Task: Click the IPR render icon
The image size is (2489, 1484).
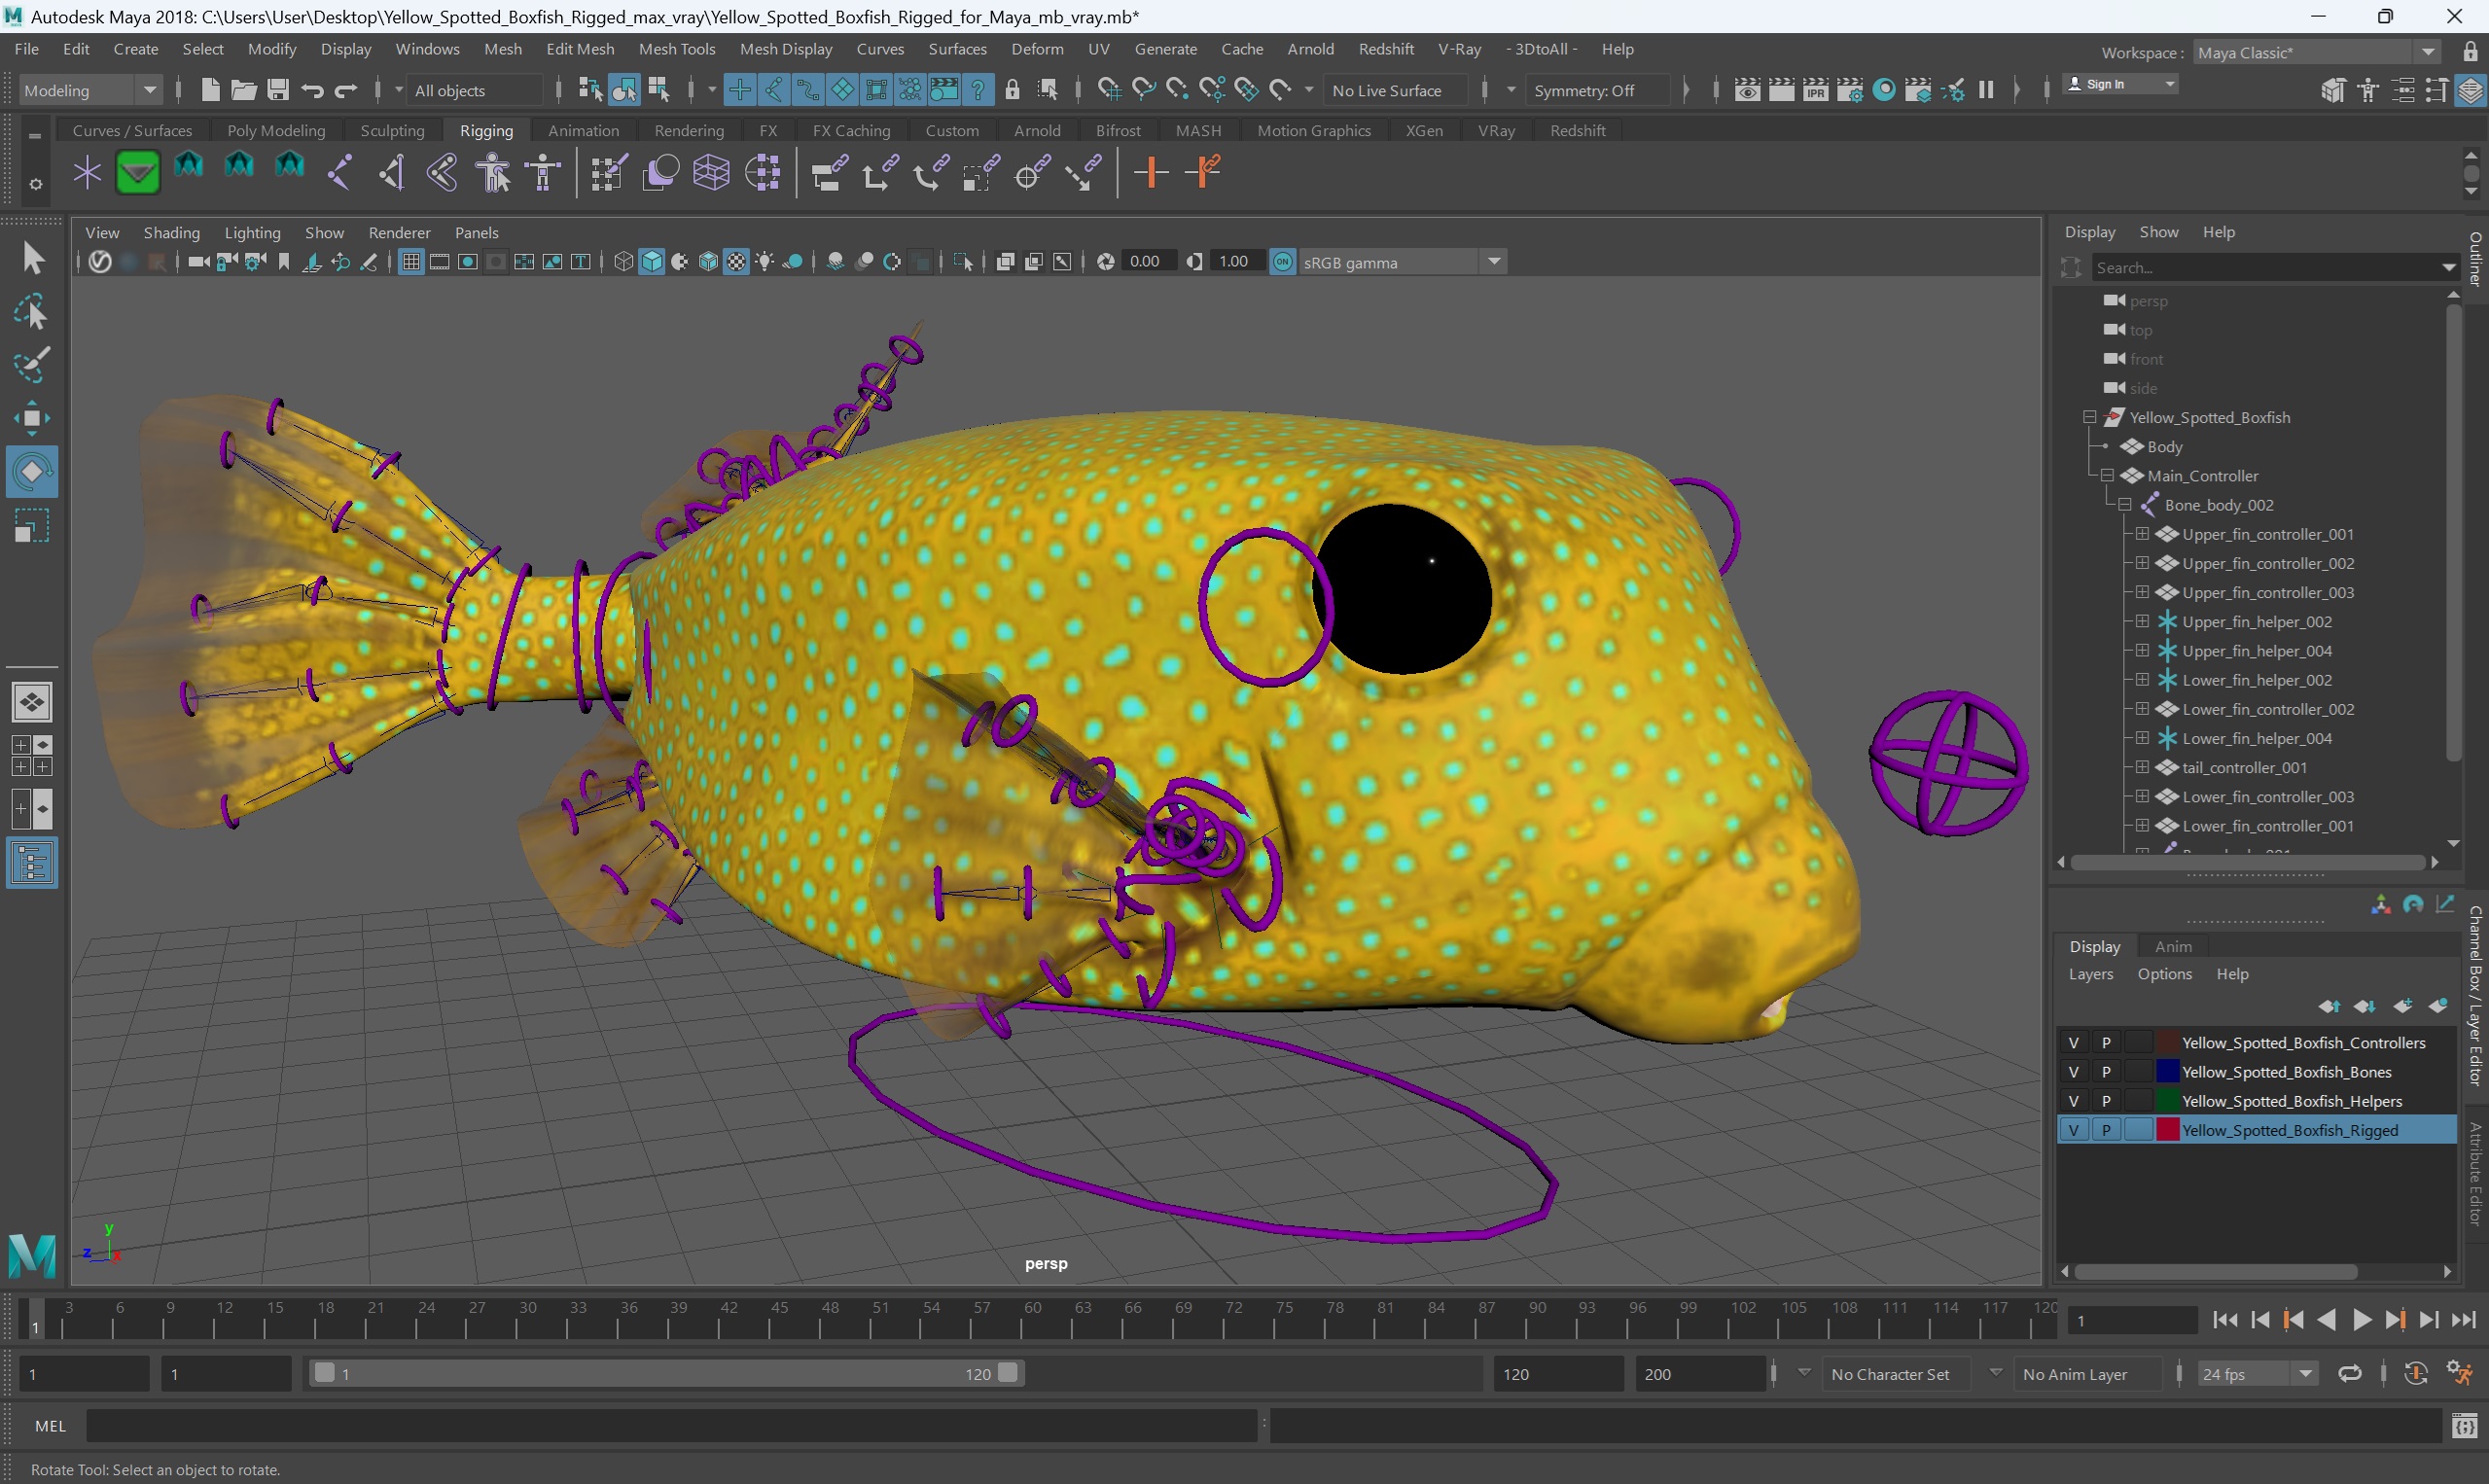Action: coord(1815,90)
